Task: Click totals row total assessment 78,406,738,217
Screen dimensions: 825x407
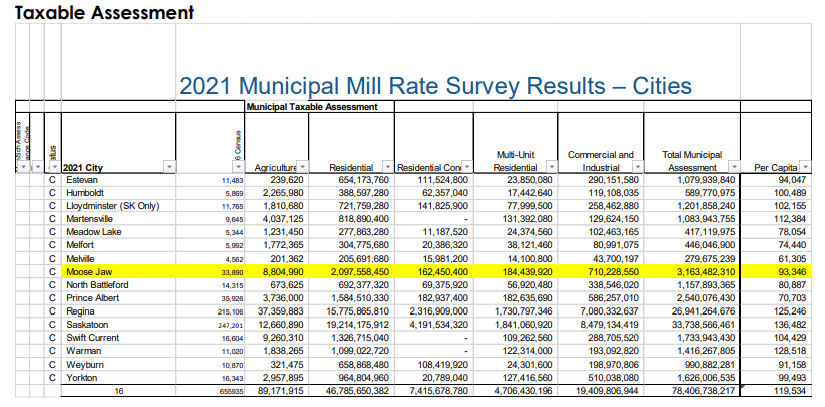Action: (x=704, y=391)
